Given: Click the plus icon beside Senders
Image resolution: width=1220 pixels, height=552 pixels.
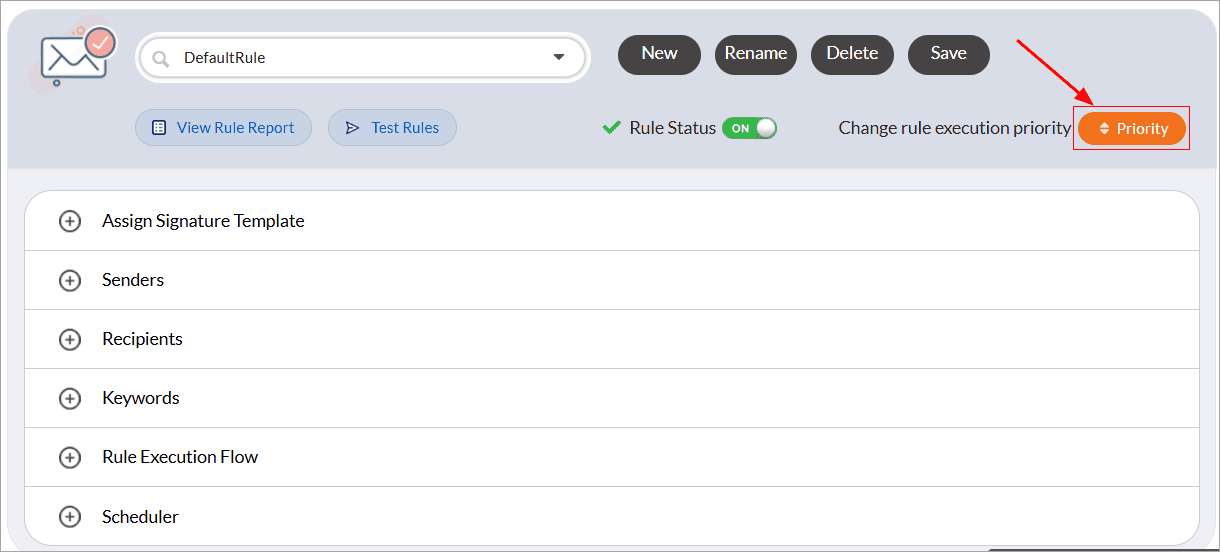Looking at the screenshot, I should coord(70,280).
